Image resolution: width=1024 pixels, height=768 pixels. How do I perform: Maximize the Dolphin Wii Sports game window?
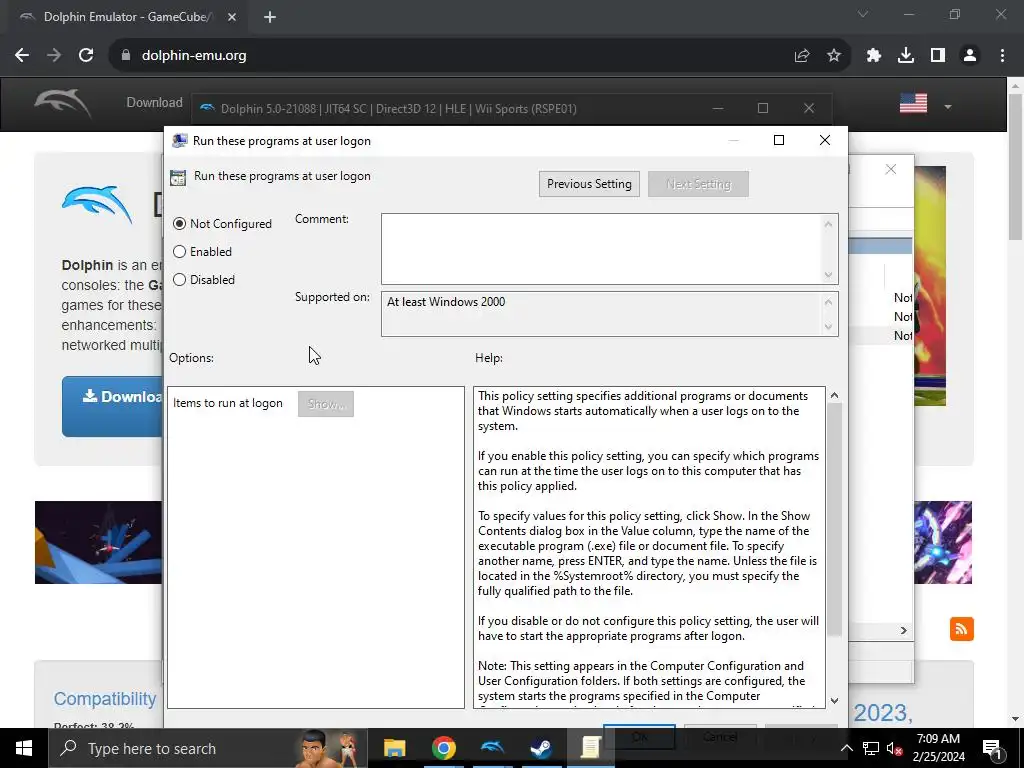(x=763, y=108)
